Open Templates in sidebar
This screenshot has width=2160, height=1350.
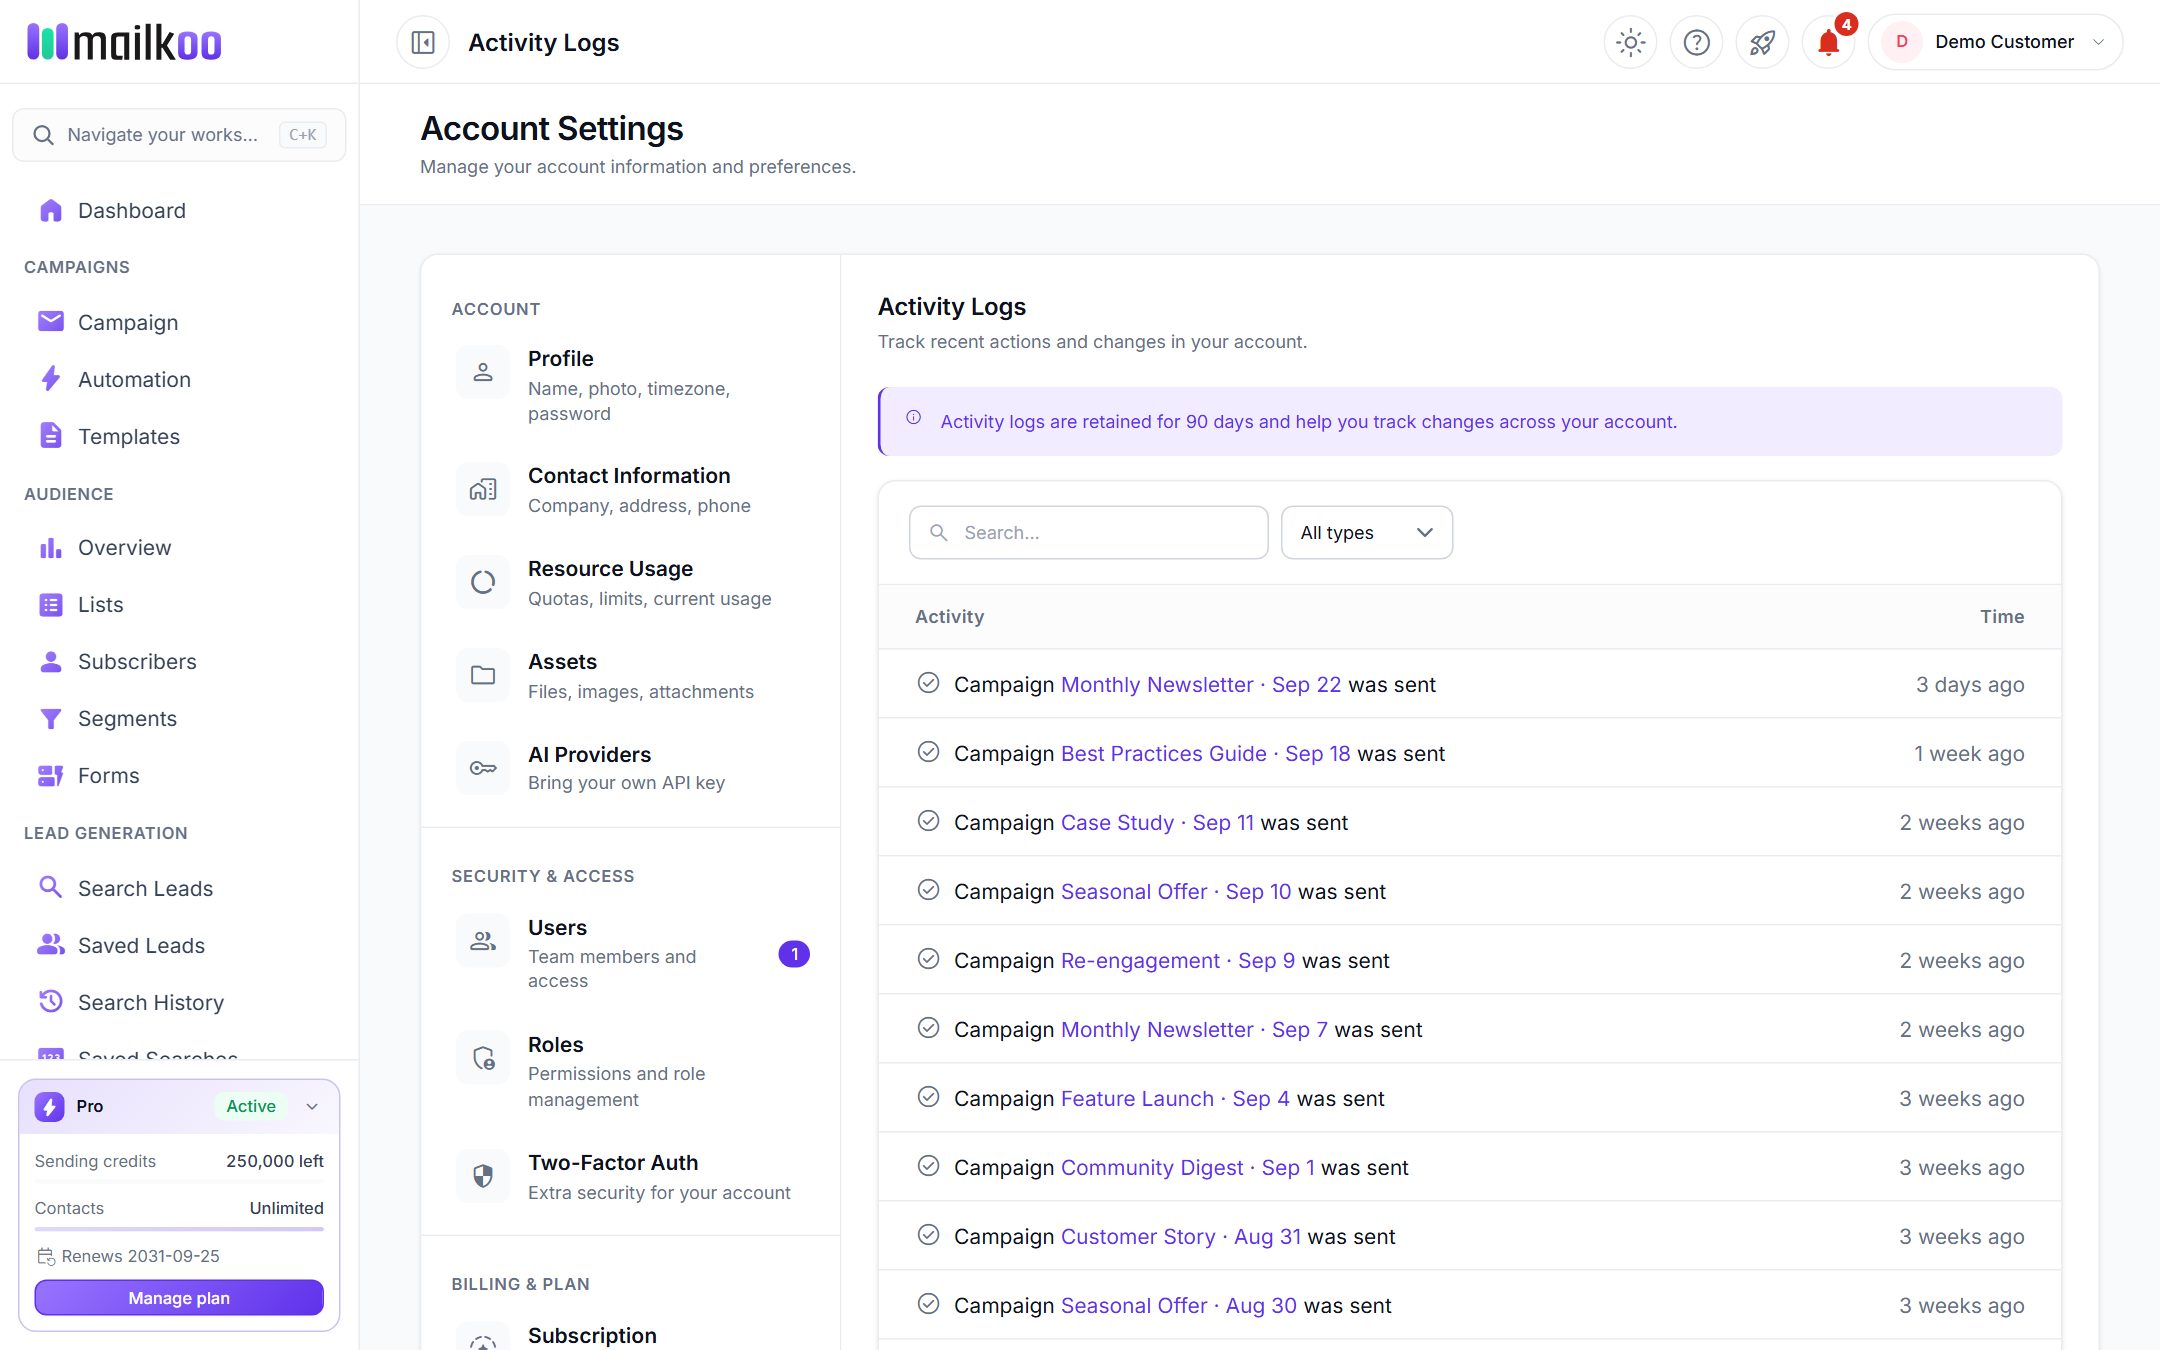coord(179,436)
